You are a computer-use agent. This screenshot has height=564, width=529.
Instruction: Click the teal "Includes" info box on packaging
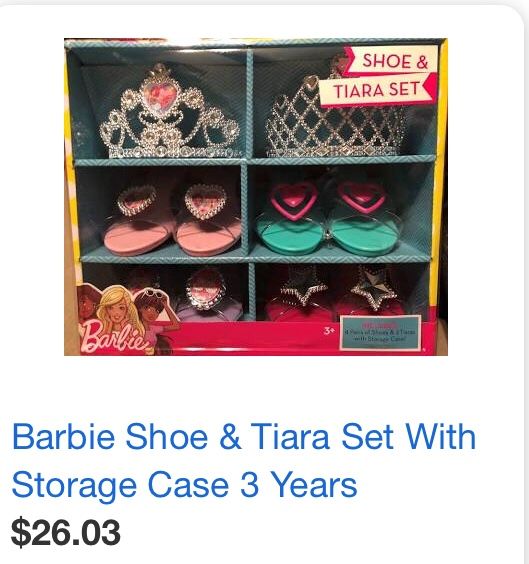click(380, 332)
